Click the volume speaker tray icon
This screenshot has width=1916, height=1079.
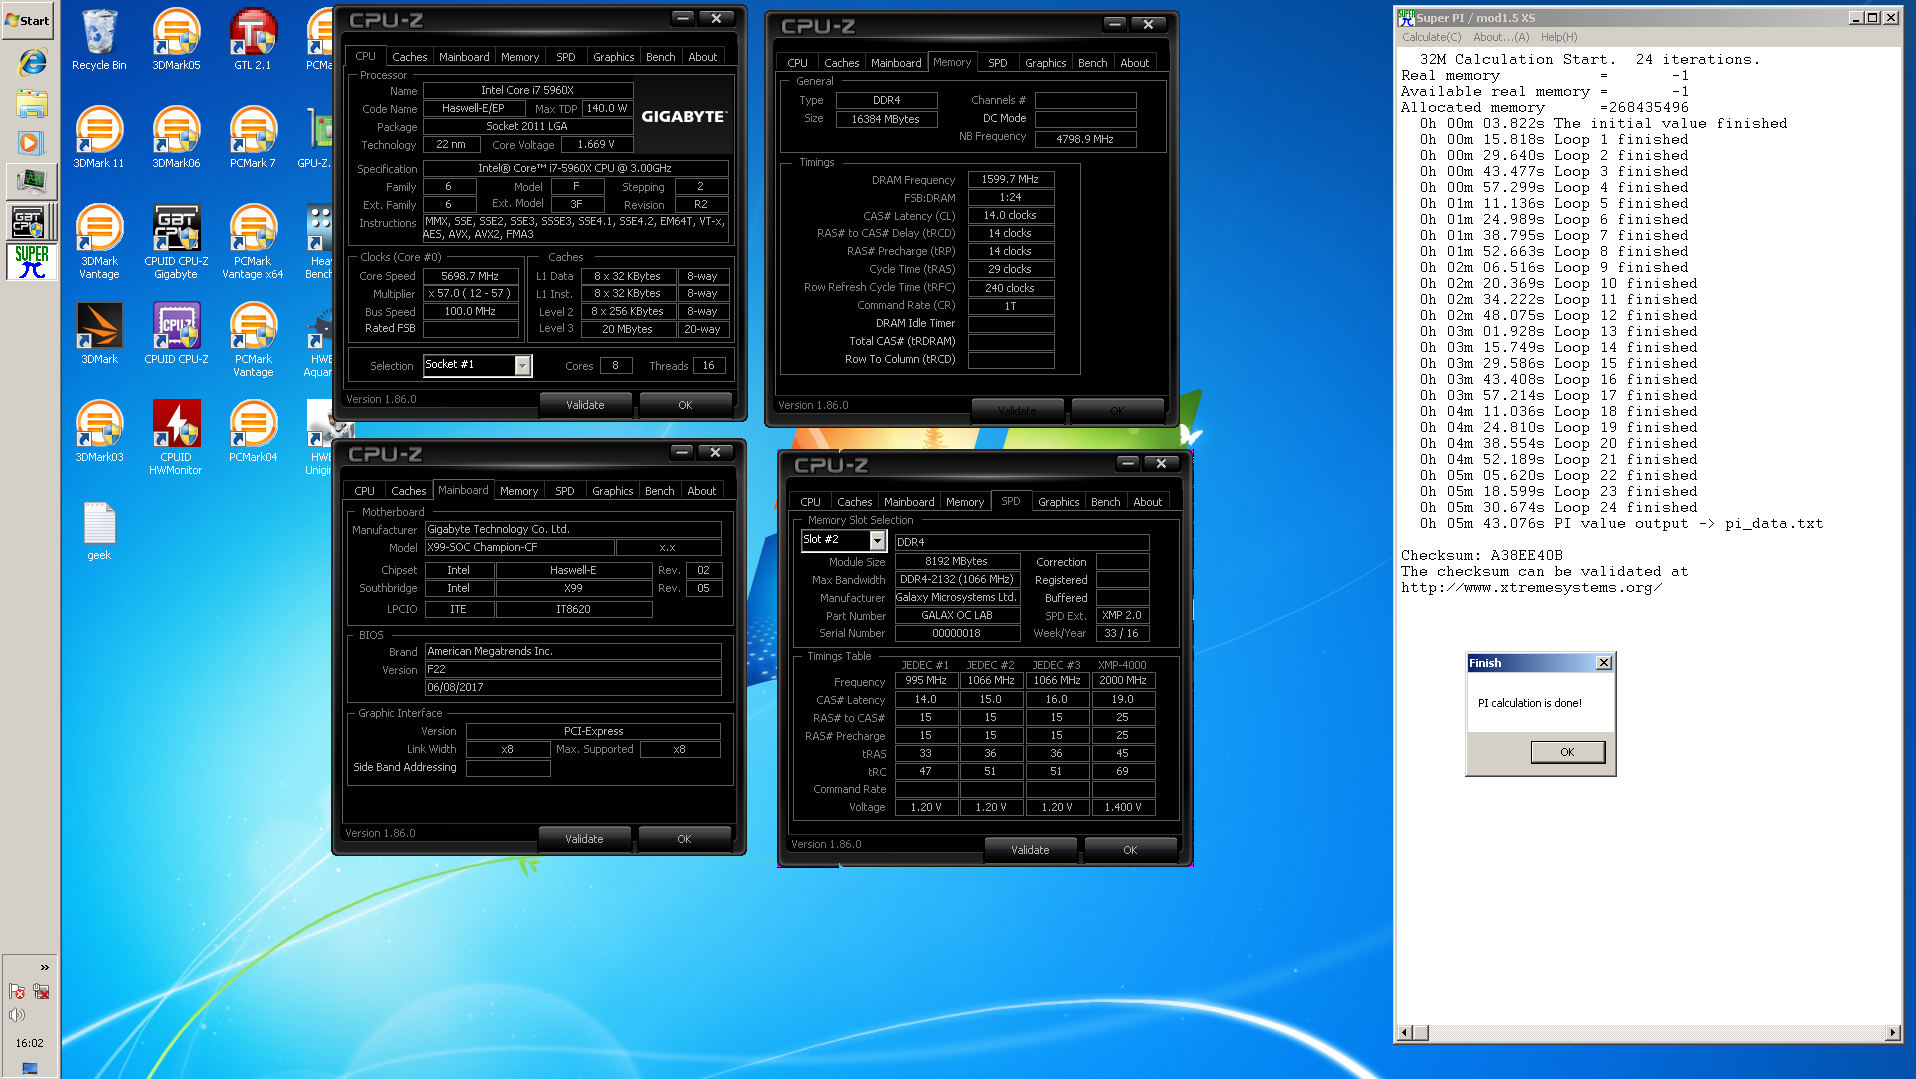point(17,1015)
